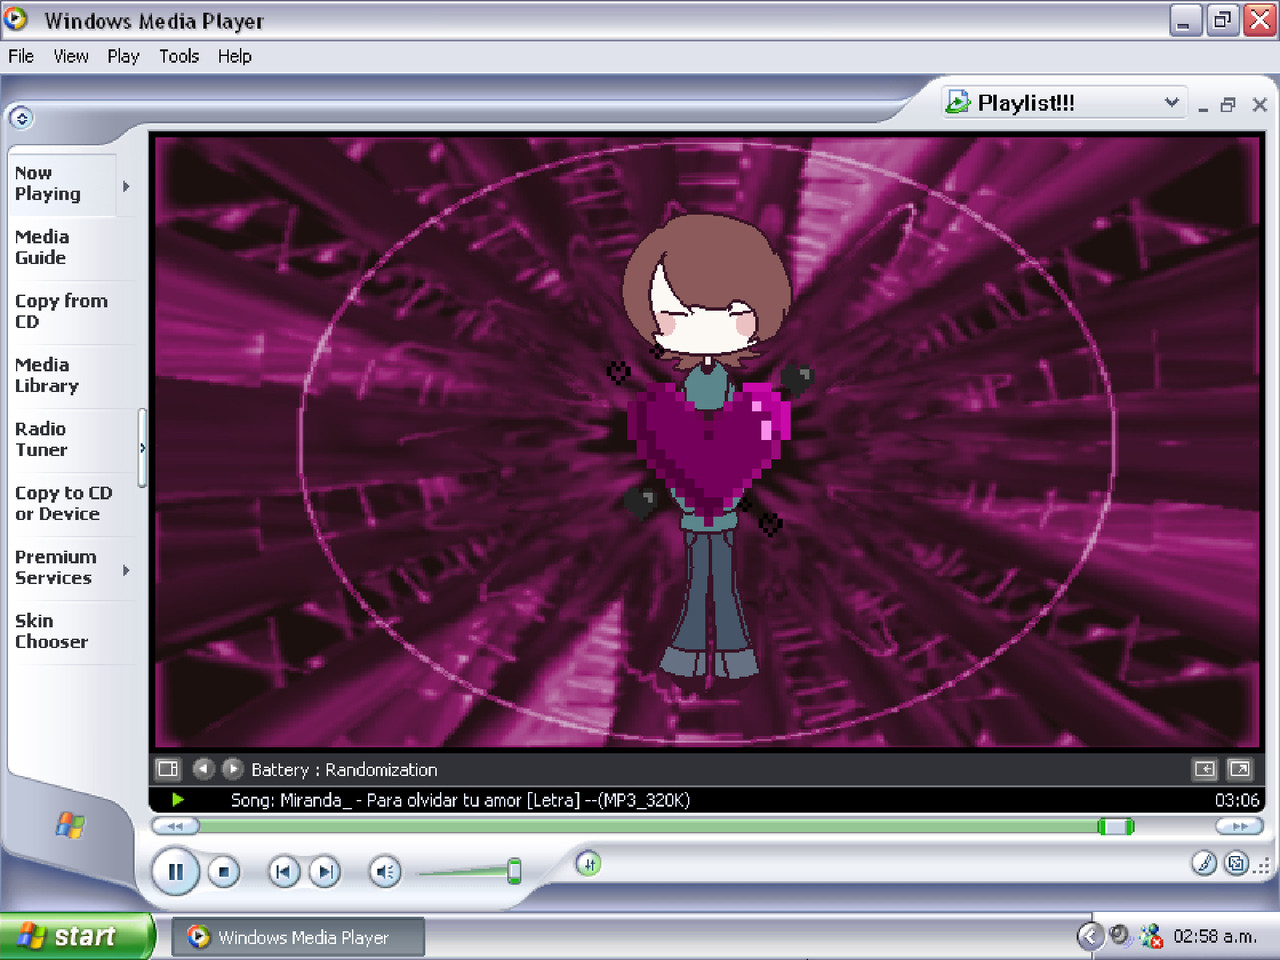This screenshot has height=960, width=1280.
Task: Select Windows Media Player taskbar button
Action: (x=298, y=937)
